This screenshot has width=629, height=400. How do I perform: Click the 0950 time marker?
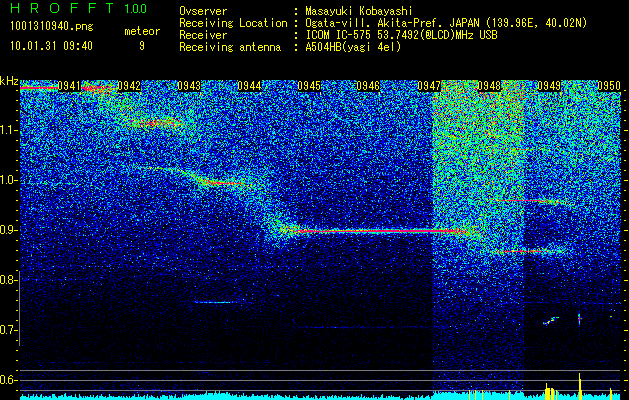pos(609,86)
